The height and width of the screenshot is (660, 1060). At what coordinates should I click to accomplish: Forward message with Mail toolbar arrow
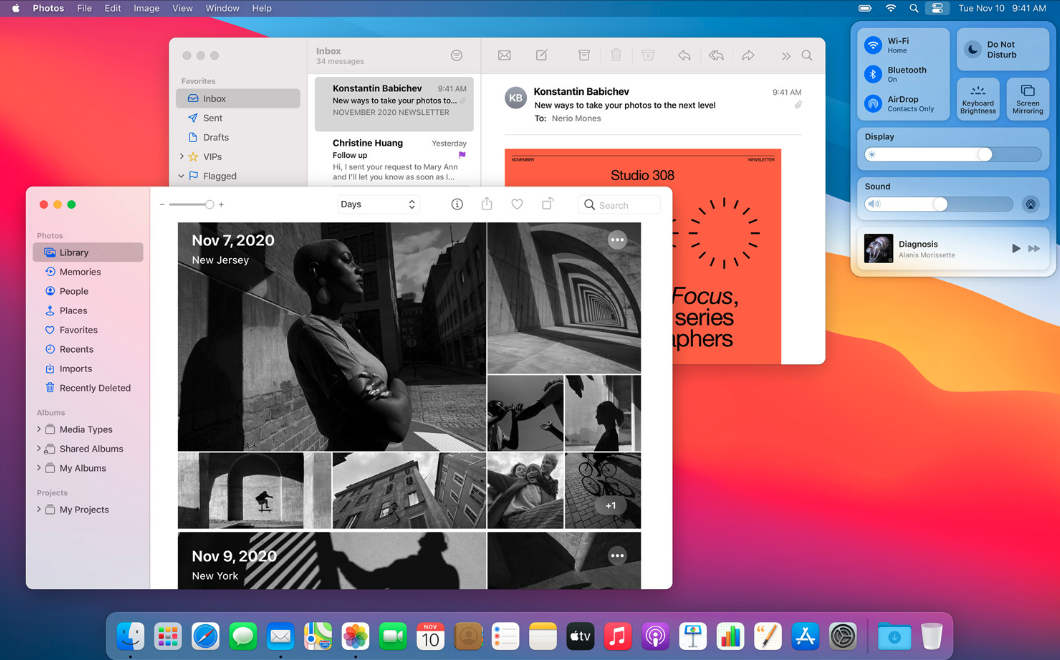[x=748, y=55]
